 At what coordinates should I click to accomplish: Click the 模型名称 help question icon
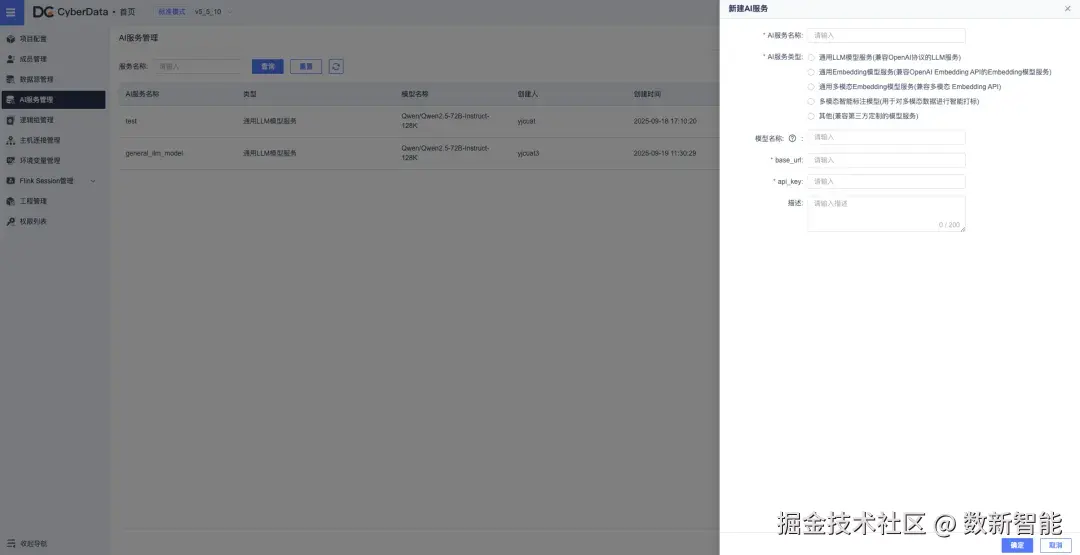coord(792,138)
